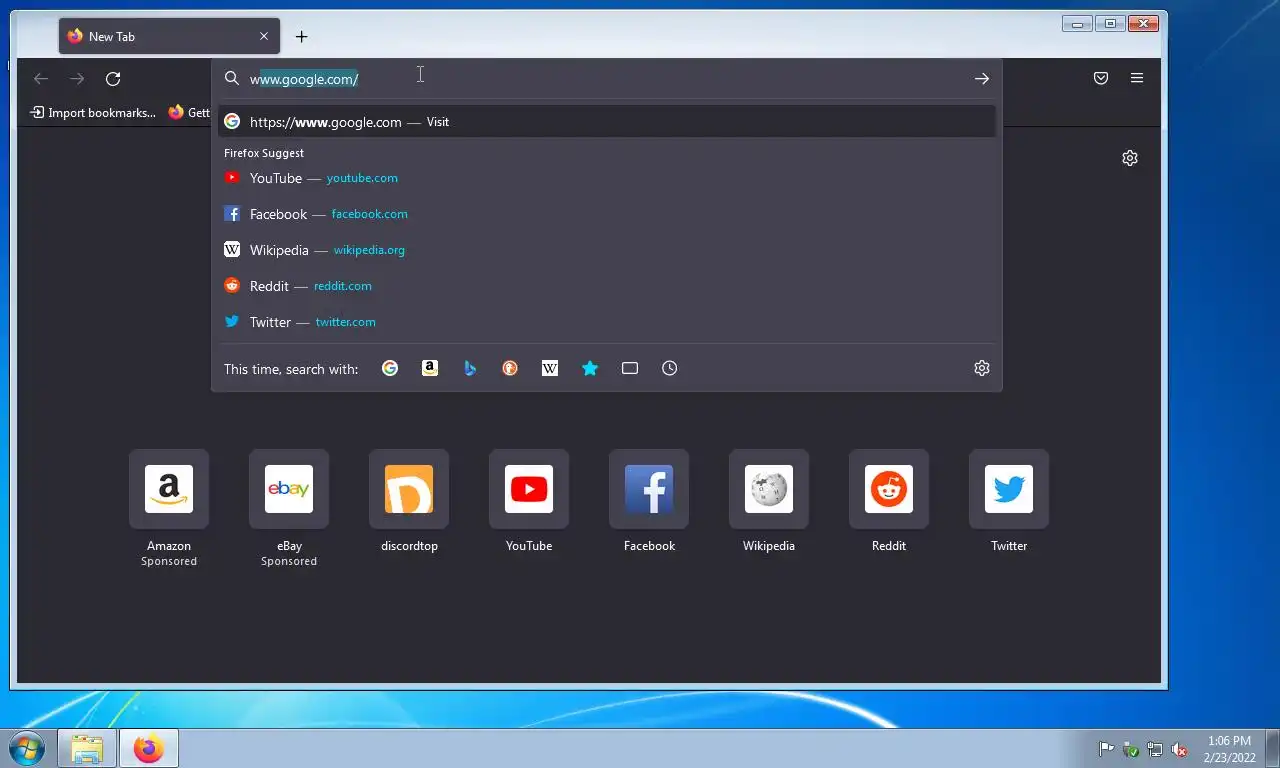Click the Action Center flag tray icon

pos(1107,749)
